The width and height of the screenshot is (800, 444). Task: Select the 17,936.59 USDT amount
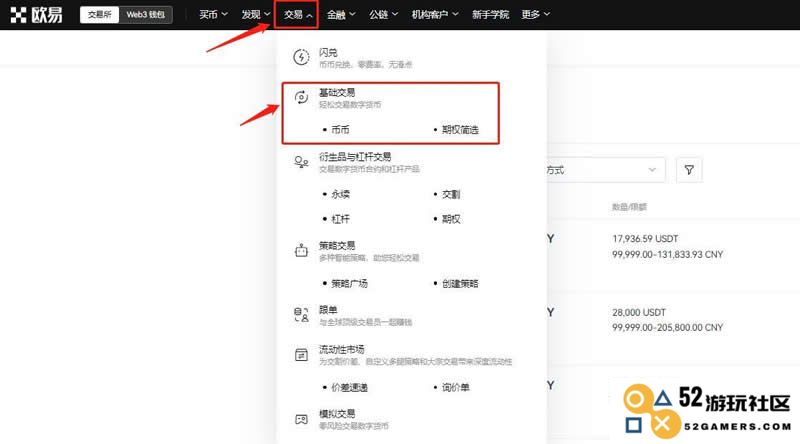pos(645,238)
